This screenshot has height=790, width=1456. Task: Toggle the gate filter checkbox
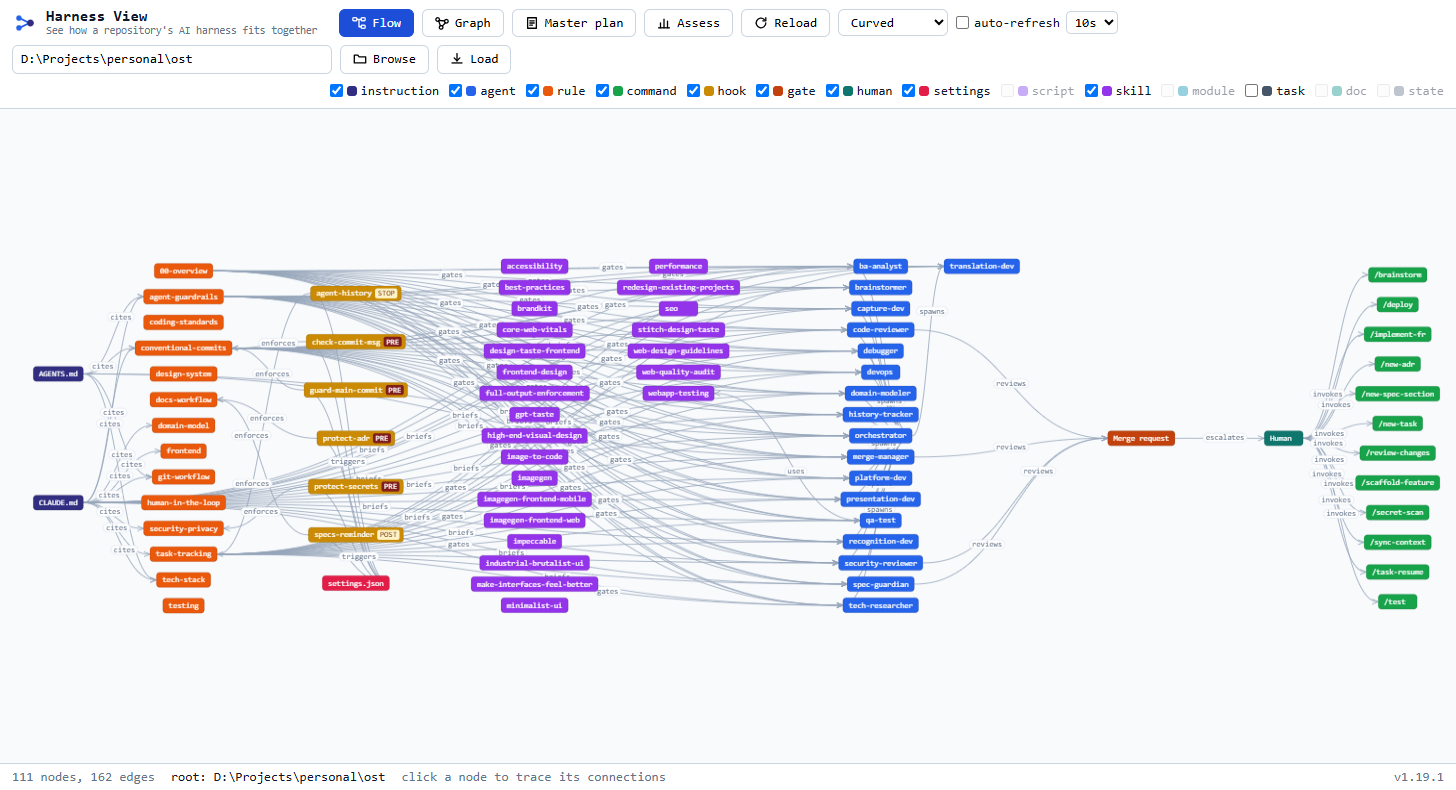point(763,91)
